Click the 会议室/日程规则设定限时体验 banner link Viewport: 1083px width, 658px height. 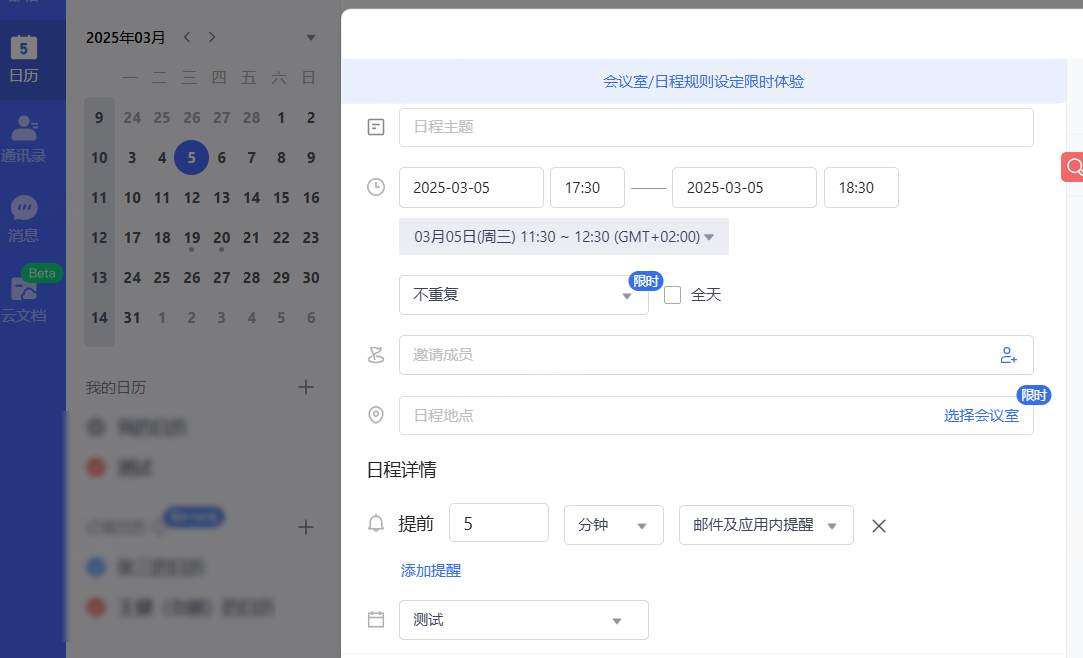pyautogui.click(x=703, y=81)
